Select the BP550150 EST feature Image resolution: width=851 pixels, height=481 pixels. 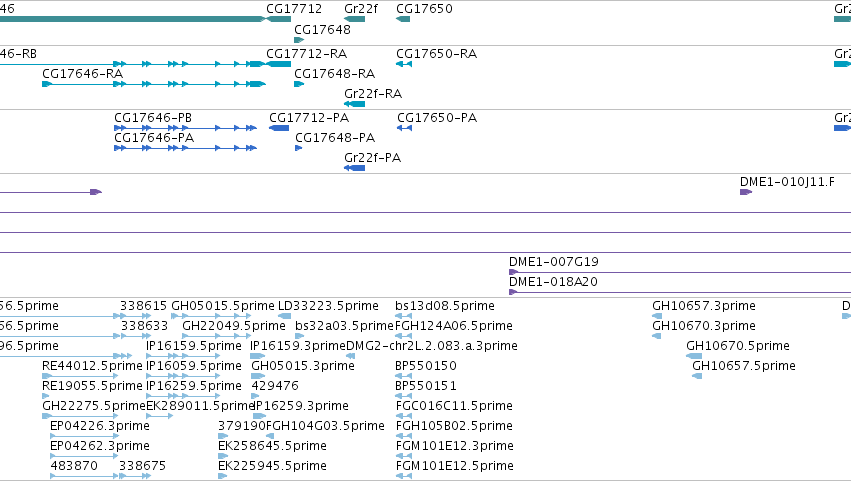[404, 376]
